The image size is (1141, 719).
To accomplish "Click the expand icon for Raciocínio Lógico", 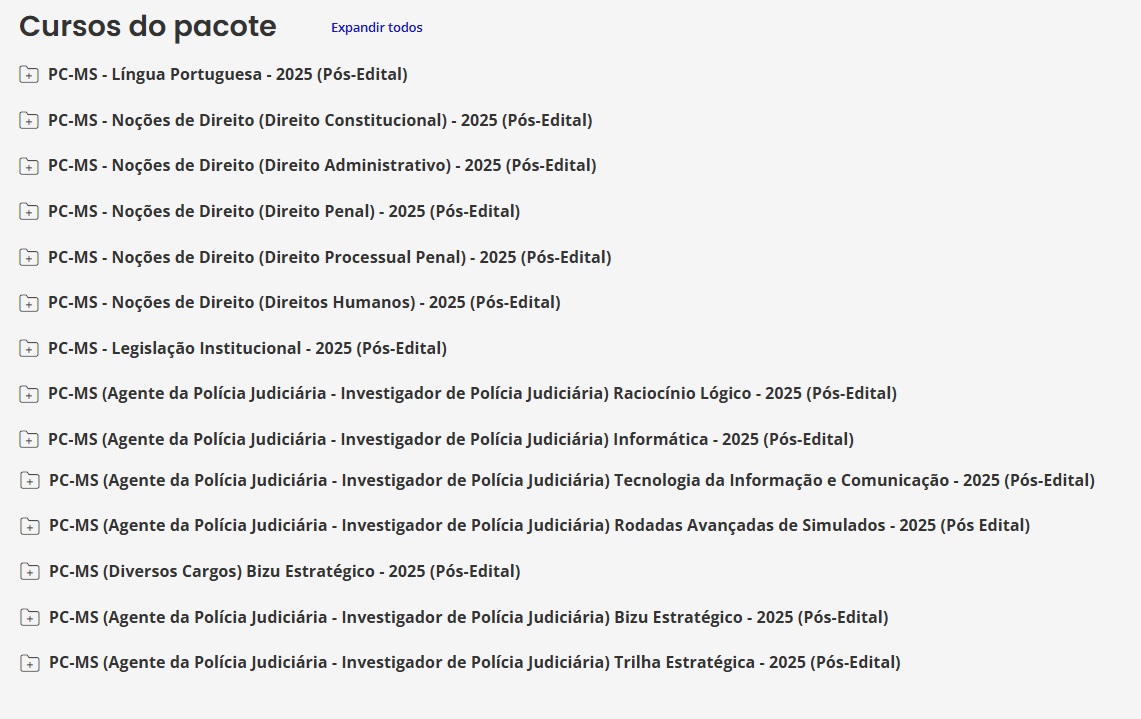I will (29, 393).
